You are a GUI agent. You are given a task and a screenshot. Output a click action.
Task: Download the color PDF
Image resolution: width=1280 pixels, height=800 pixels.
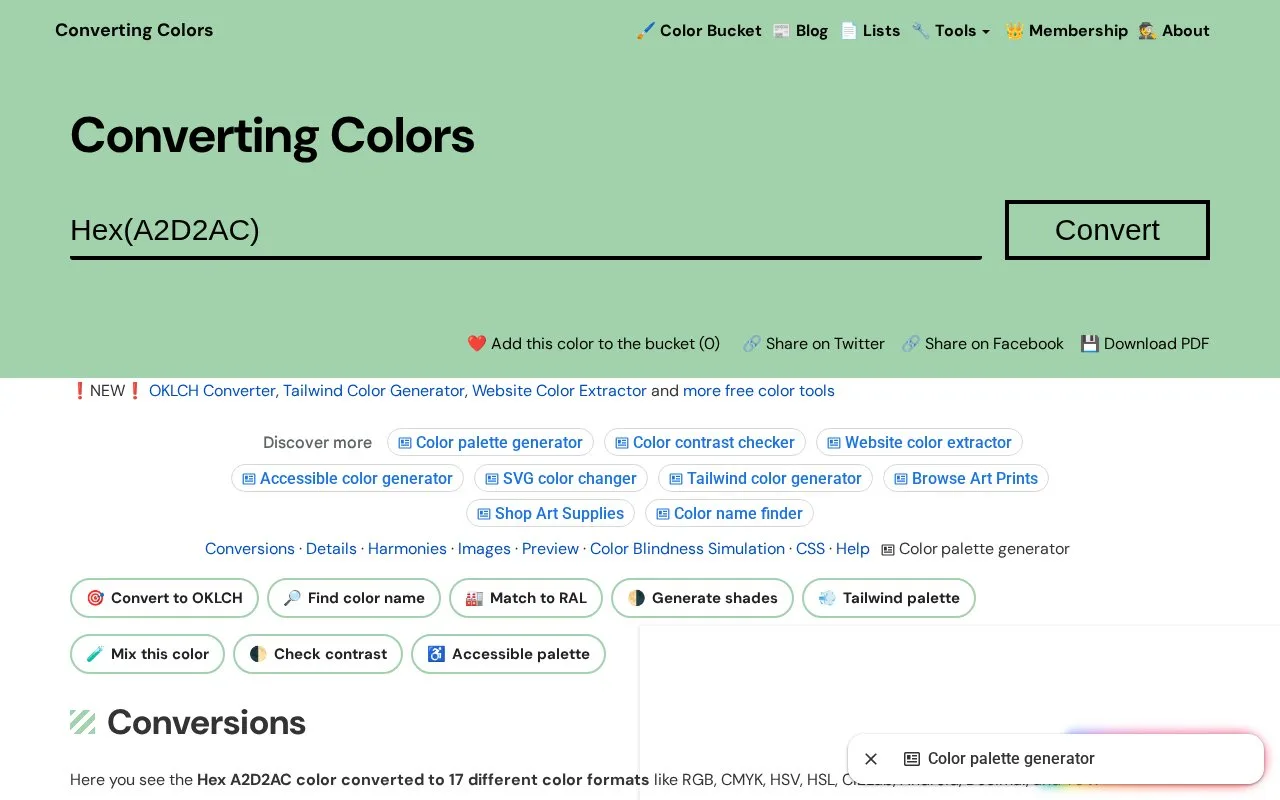[x=1145, y=343]
